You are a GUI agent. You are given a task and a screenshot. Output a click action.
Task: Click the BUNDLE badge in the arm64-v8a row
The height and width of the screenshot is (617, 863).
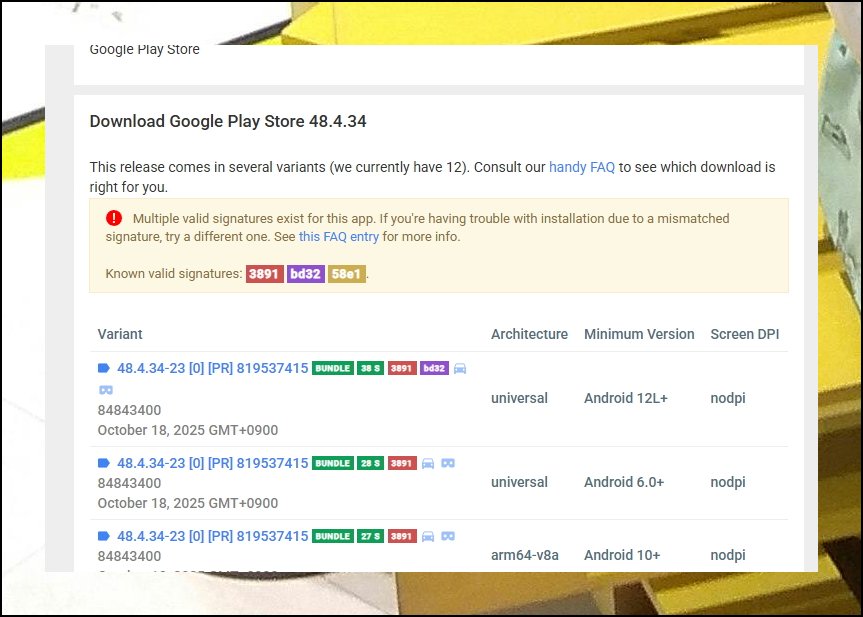(x=332, y=536)
